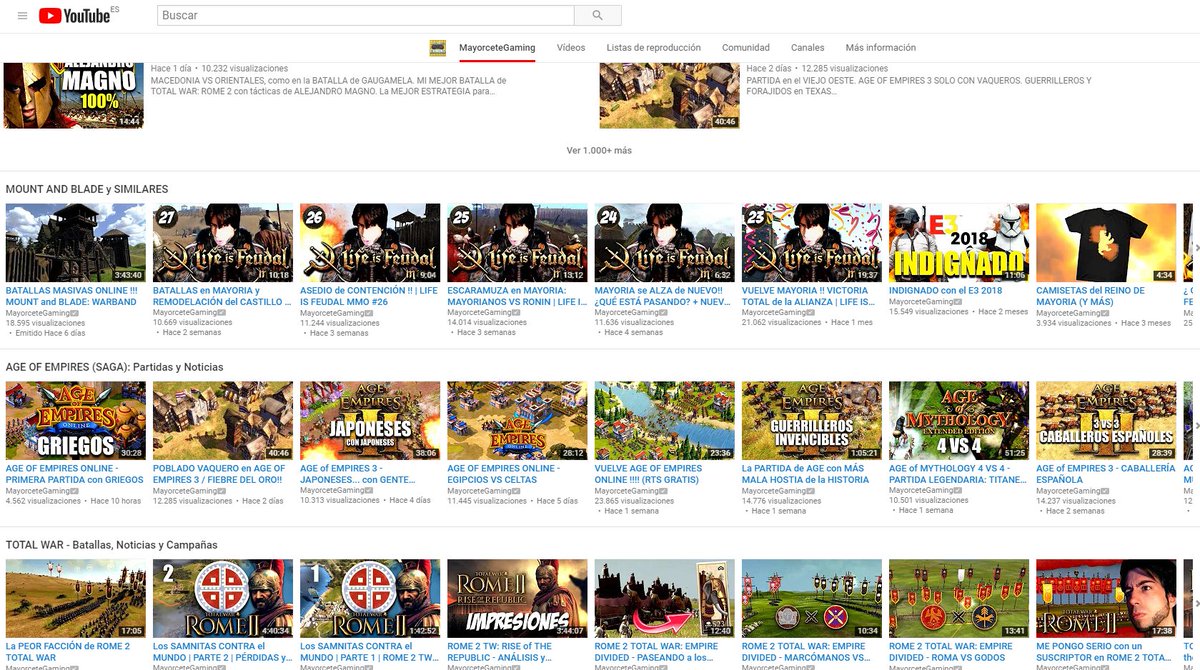Image resolution: width=1200 pixels, height=670 pixels.
Task: Click MayorceteGaming under Batallas Masivas Online video
Action: pyautogui.click(x=40, y=312)
